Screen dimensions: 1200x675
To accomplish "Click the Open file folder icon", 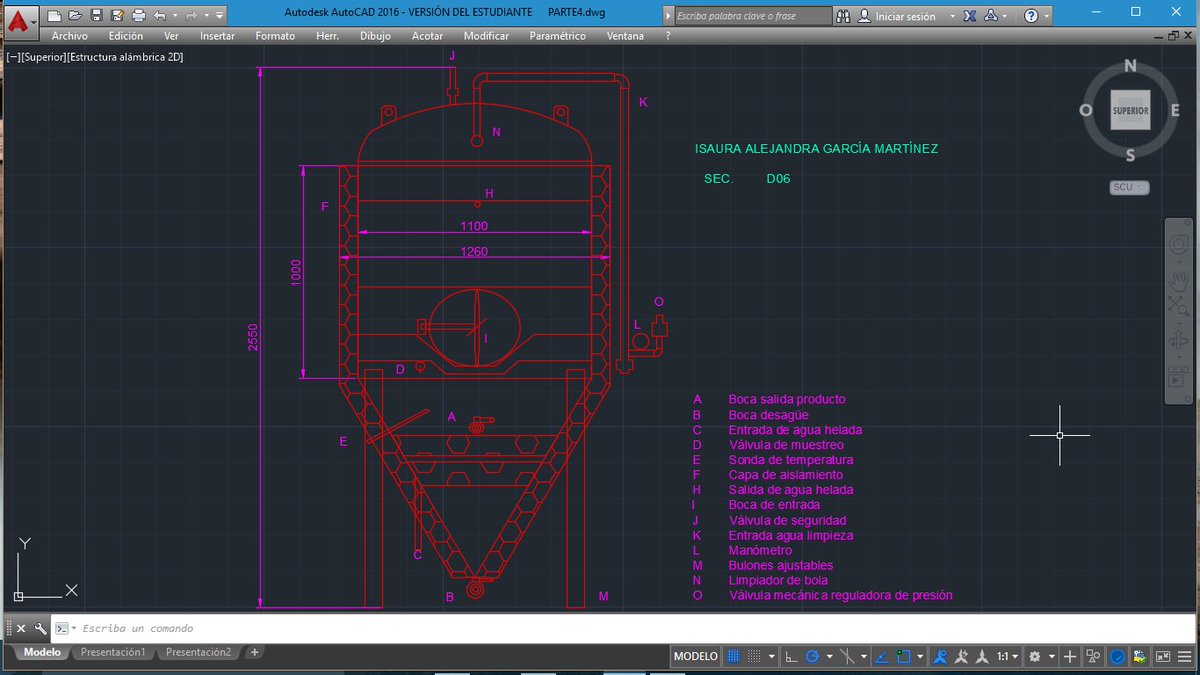I will tap(75, 16).
